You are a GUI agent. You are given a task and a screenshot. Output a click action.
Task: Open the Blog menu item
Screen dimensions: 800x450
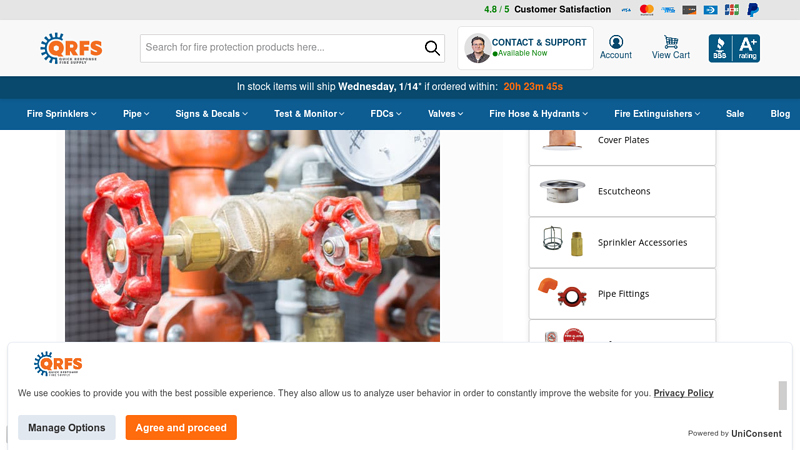click(x=780, y=114)
